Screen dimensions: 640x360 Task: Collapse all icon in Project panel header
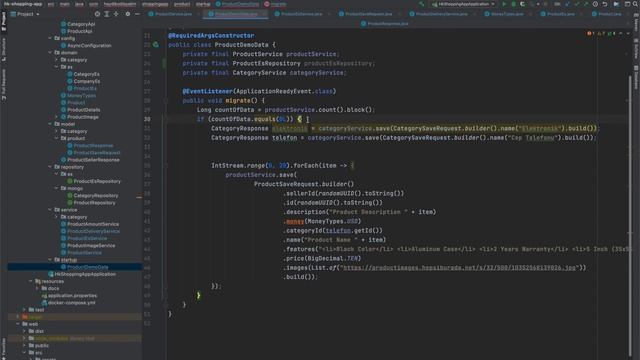coord(116,14)
